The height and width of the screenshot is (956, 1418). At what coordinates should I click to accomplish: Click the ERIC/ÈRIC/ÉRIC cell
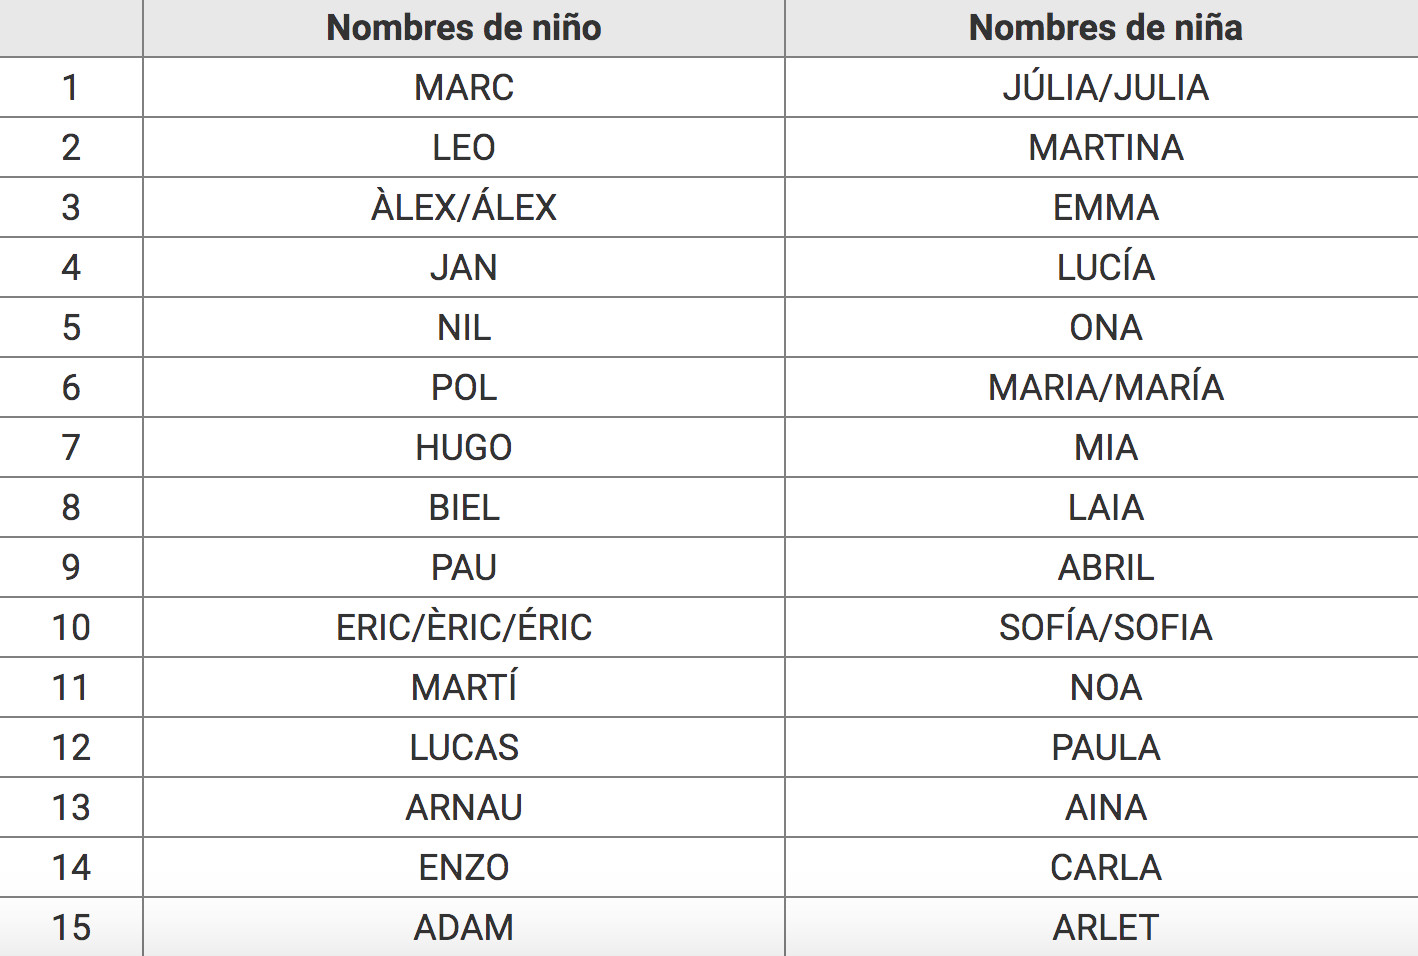point(464,628)
